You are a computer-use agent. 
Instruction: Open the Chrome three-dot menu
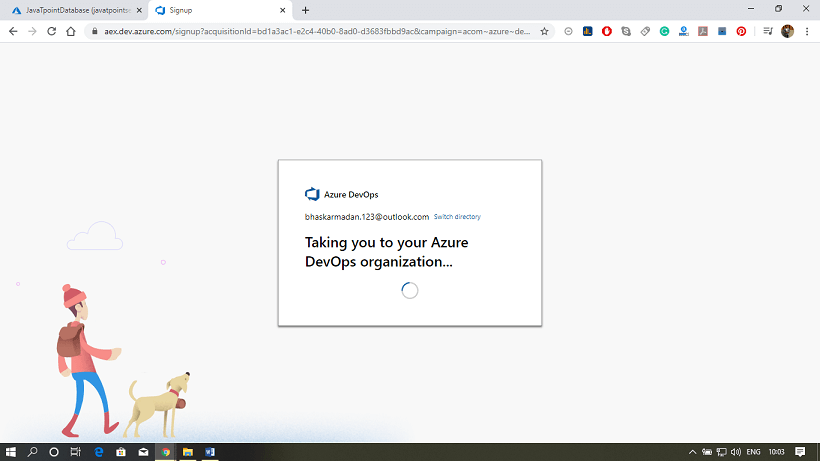(807, 31)
